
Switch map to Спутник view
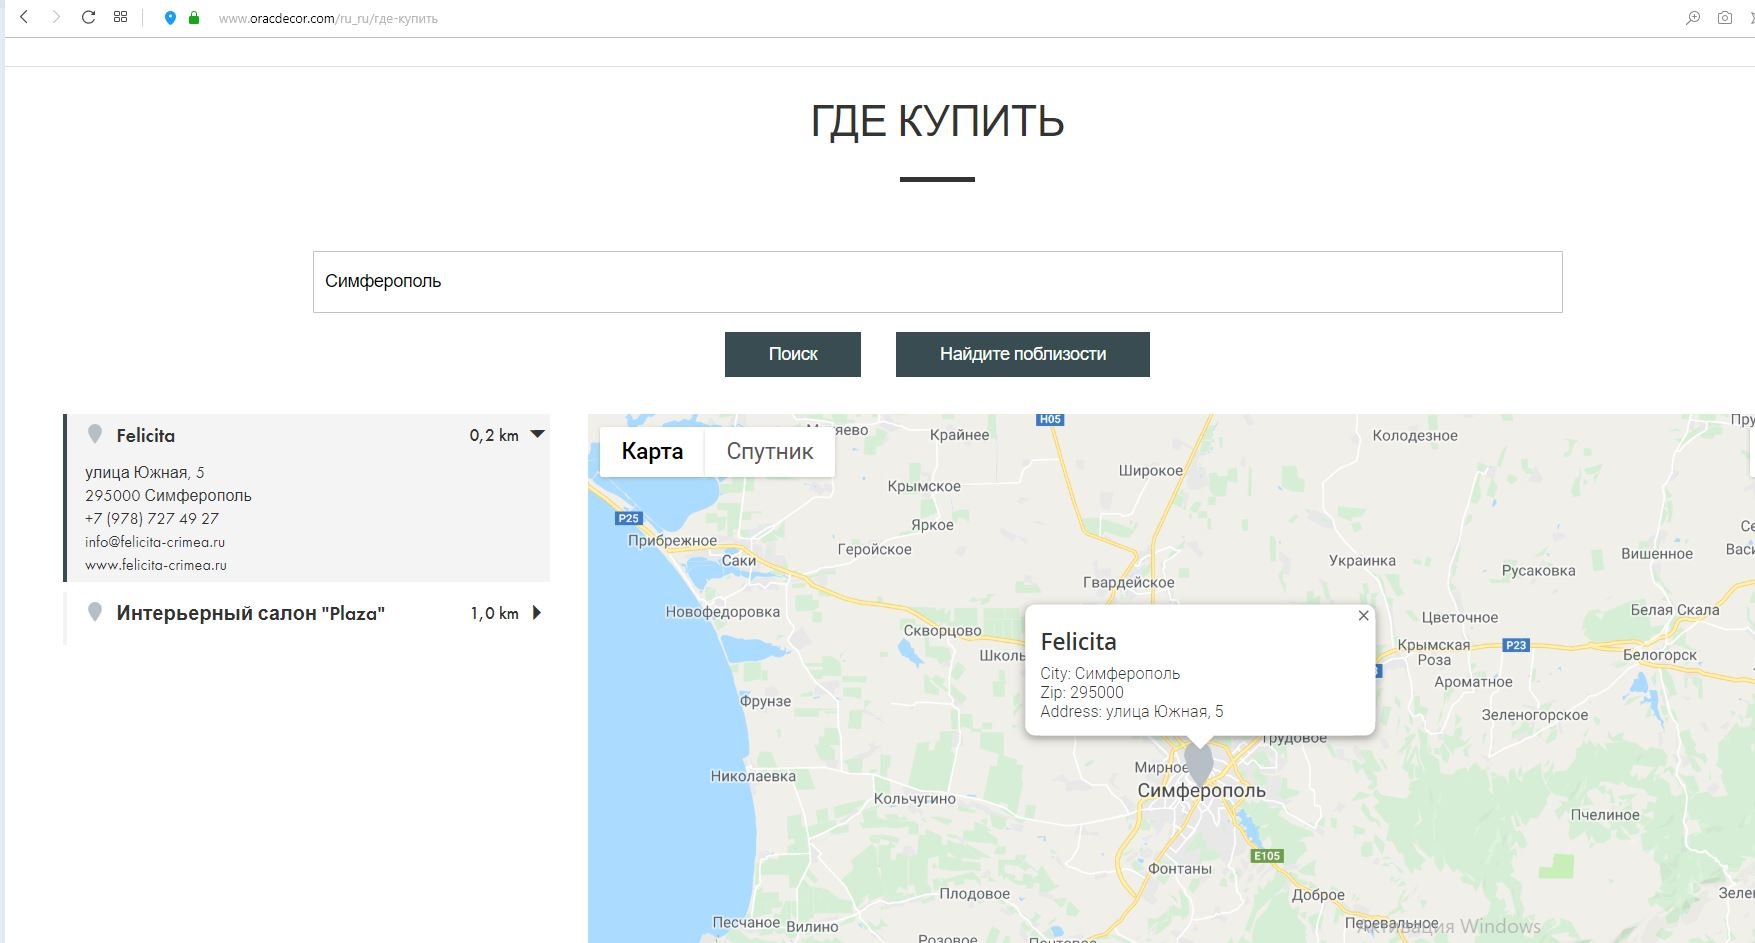coord(770,451)
